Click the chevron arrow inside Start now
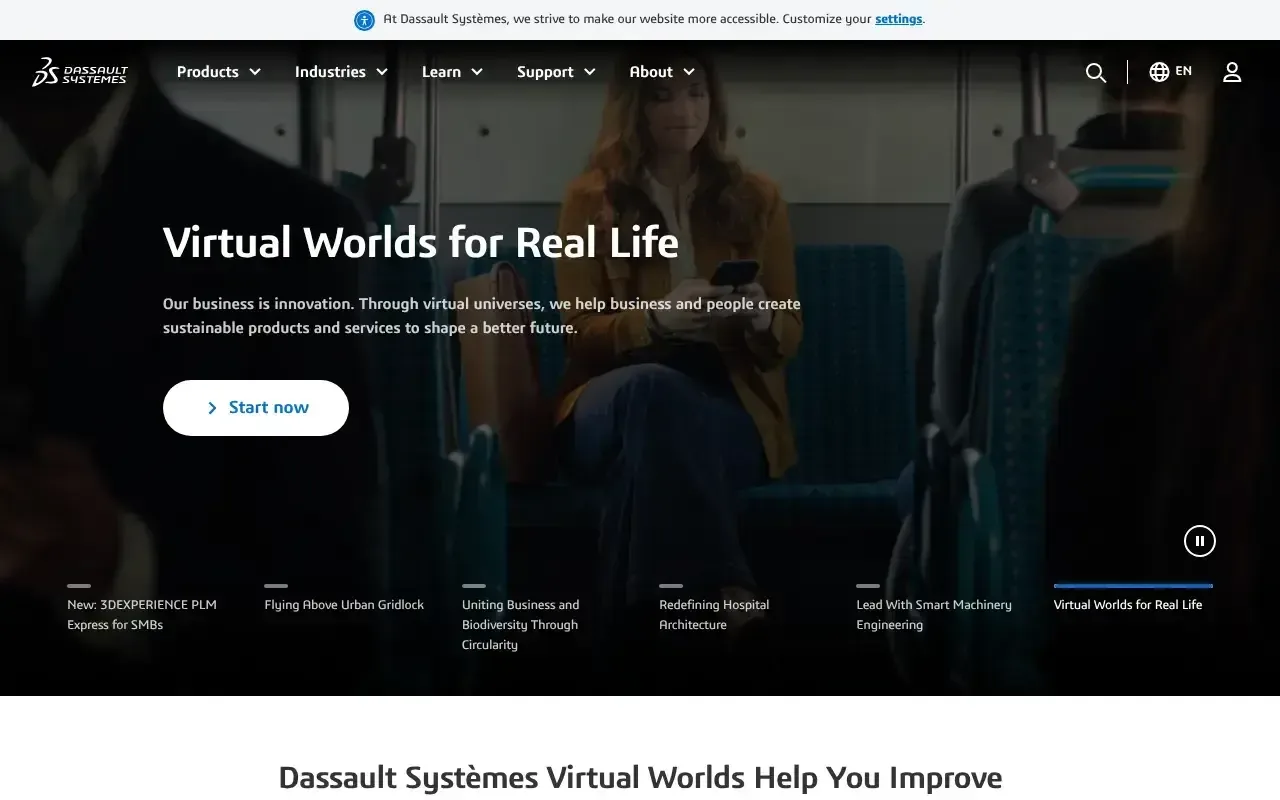The width and height of the screenshot is (1280, 800). 212,407
